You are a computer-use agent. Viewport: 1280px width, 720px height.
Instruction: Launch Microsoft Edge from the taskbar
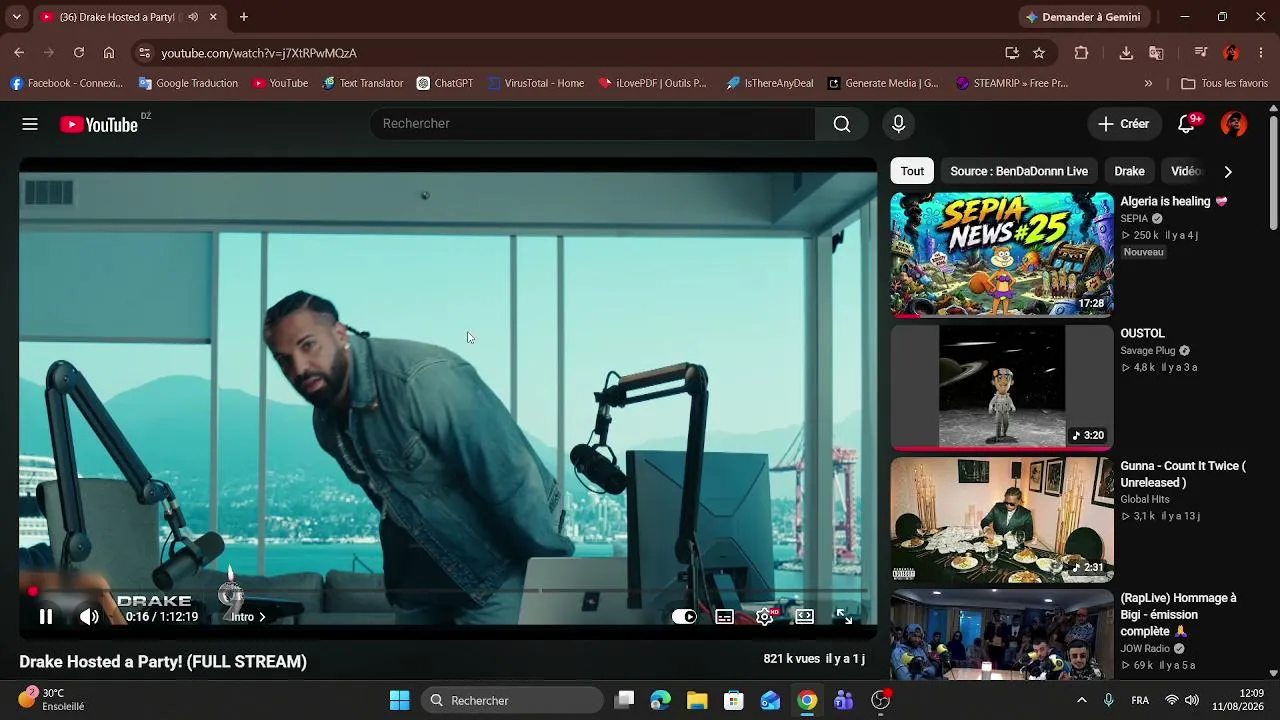[660, 700]
